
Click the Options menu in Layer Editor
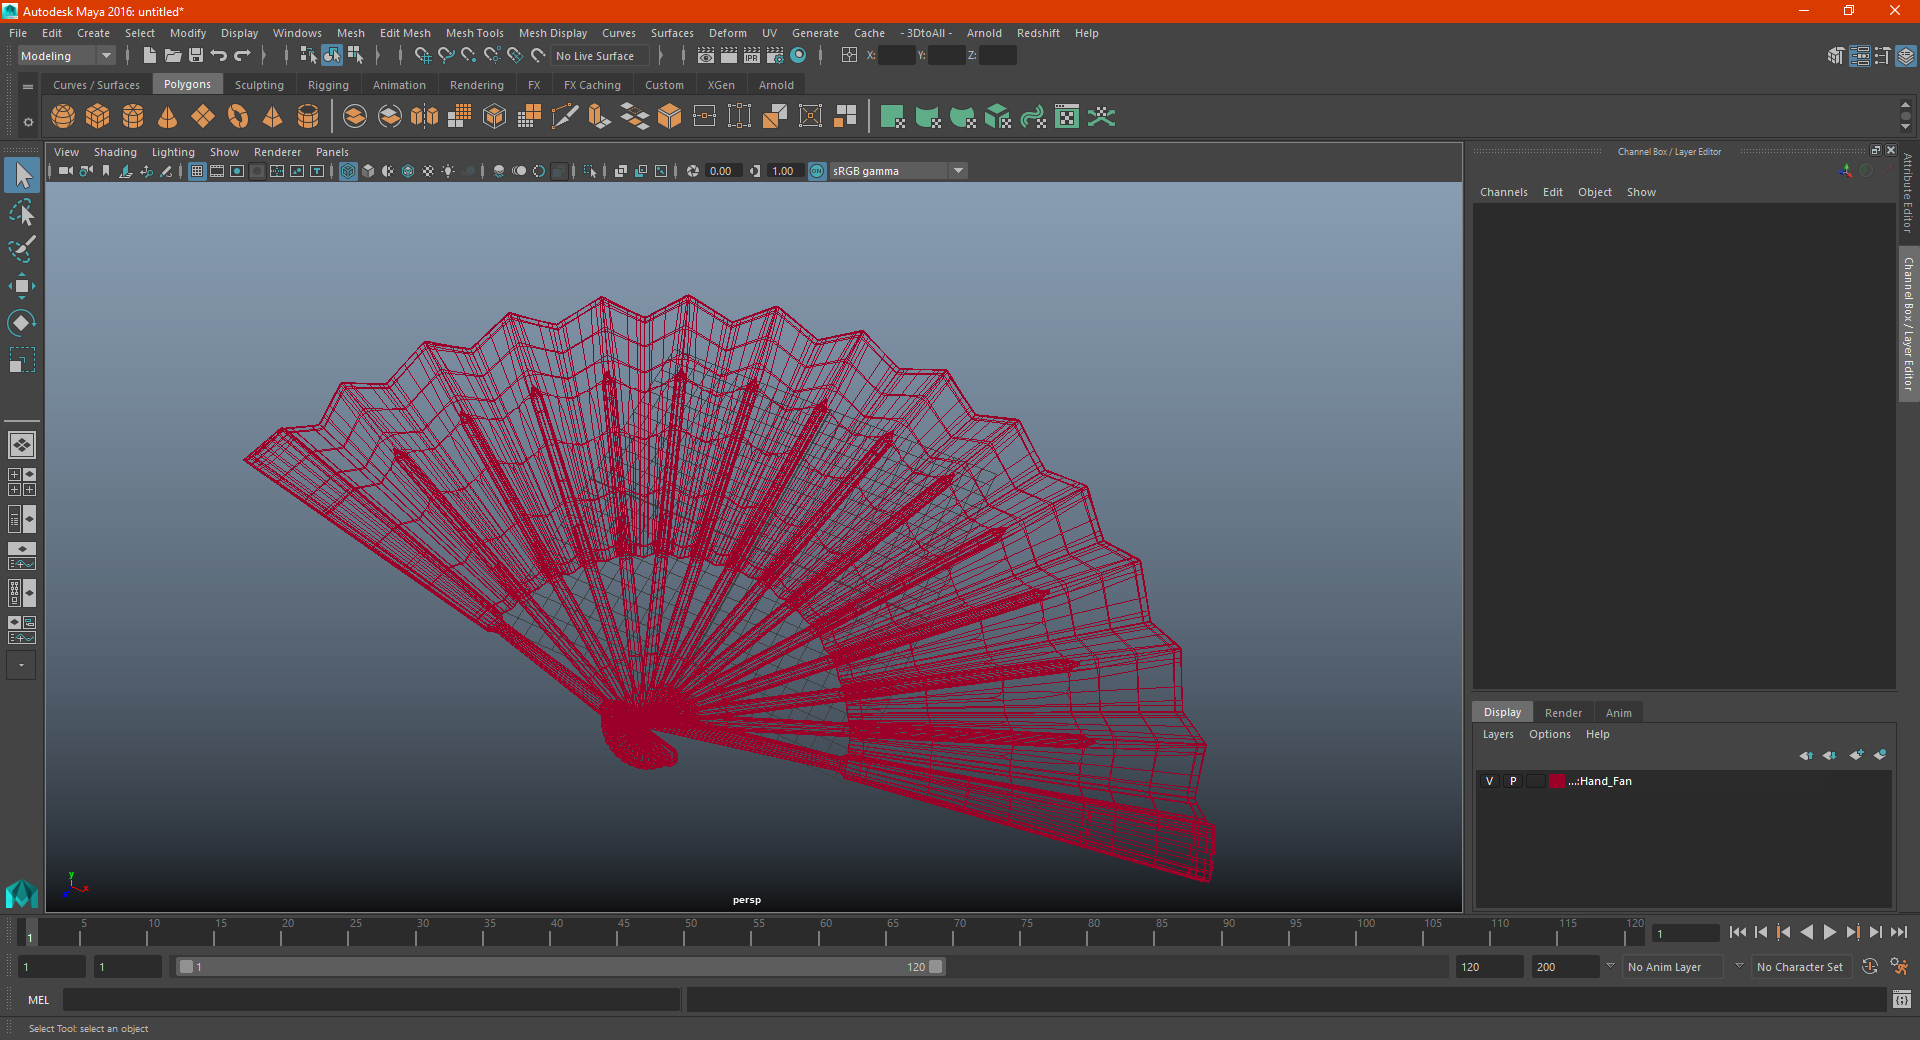coord(1549,734)
